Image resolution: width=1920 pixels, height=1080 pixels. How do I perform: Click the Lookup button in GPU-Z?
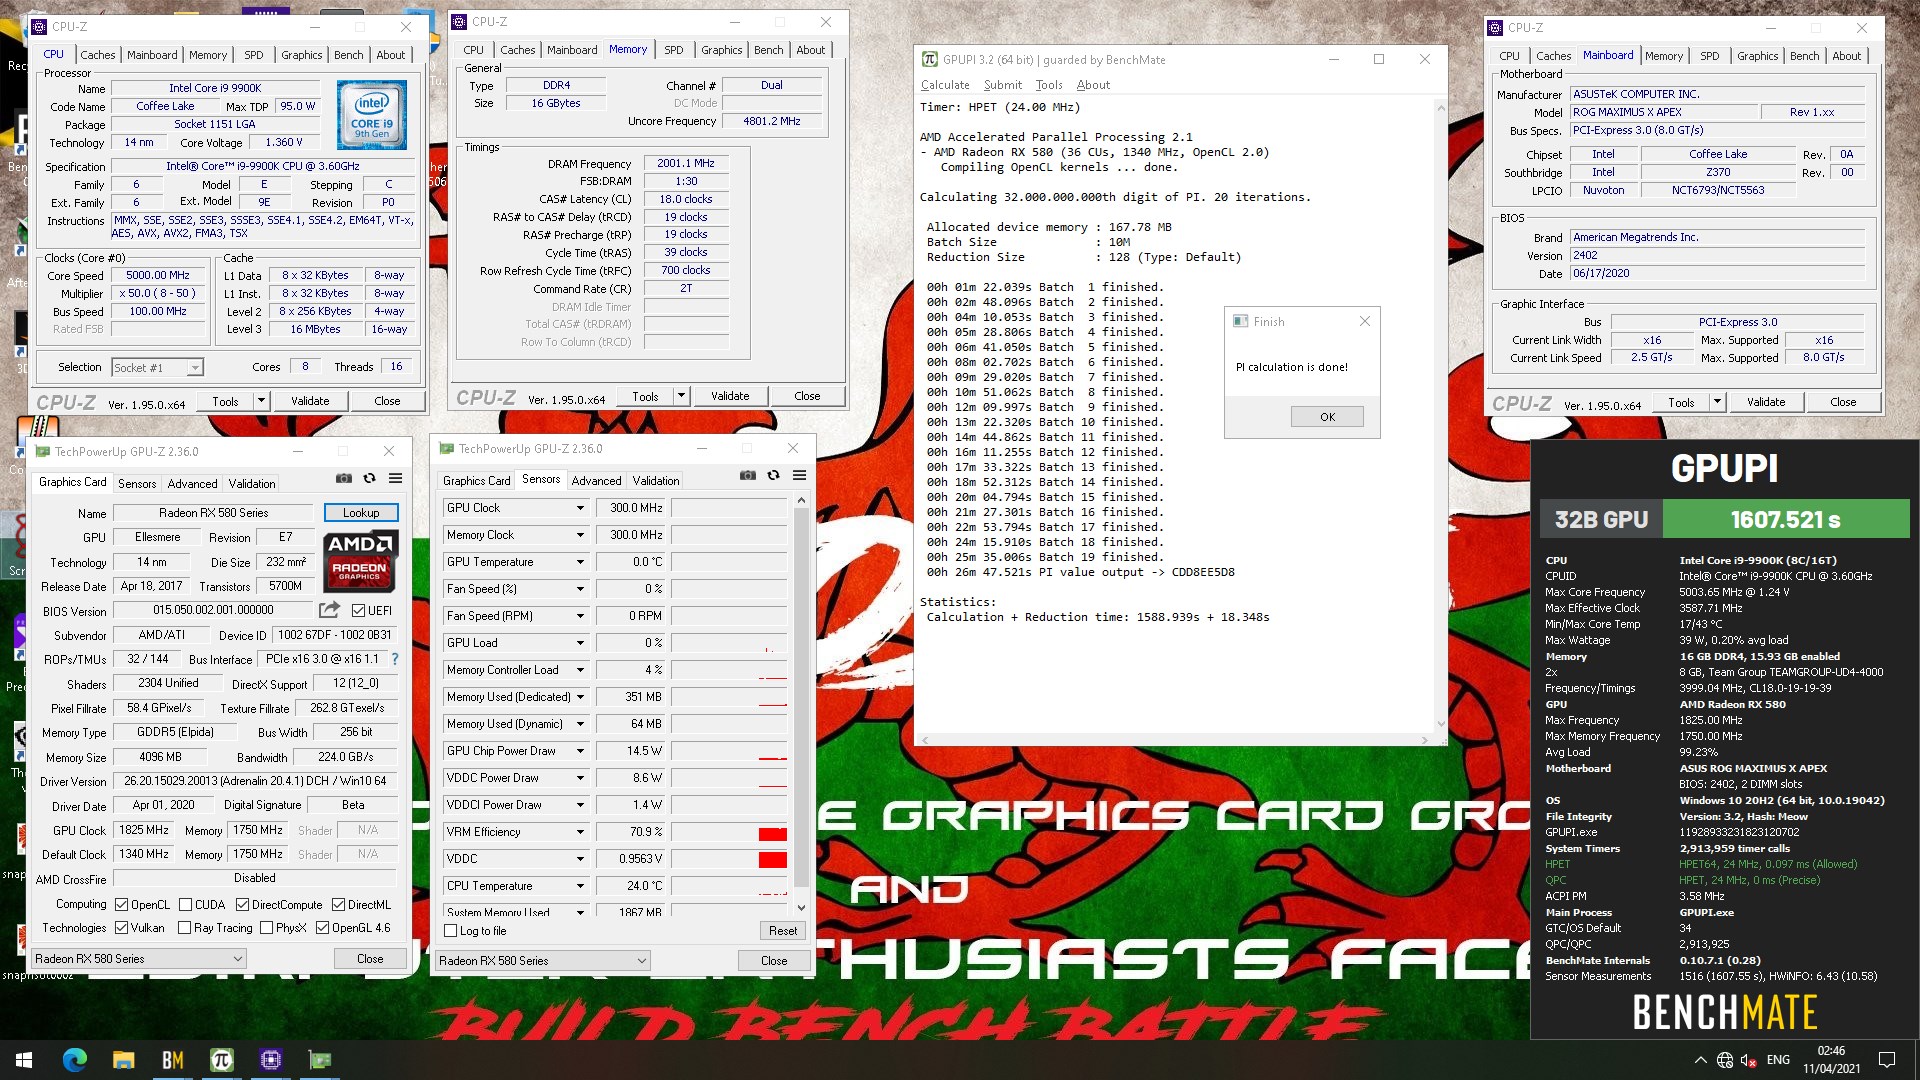(x=361, y=513)
